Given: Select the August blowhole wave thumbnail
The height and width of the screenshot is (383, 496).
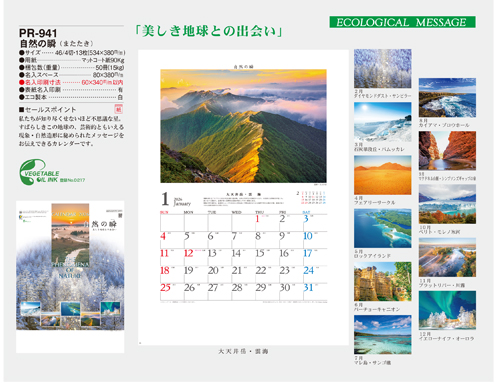Looking at the screenshot, I should pos(447,98).
